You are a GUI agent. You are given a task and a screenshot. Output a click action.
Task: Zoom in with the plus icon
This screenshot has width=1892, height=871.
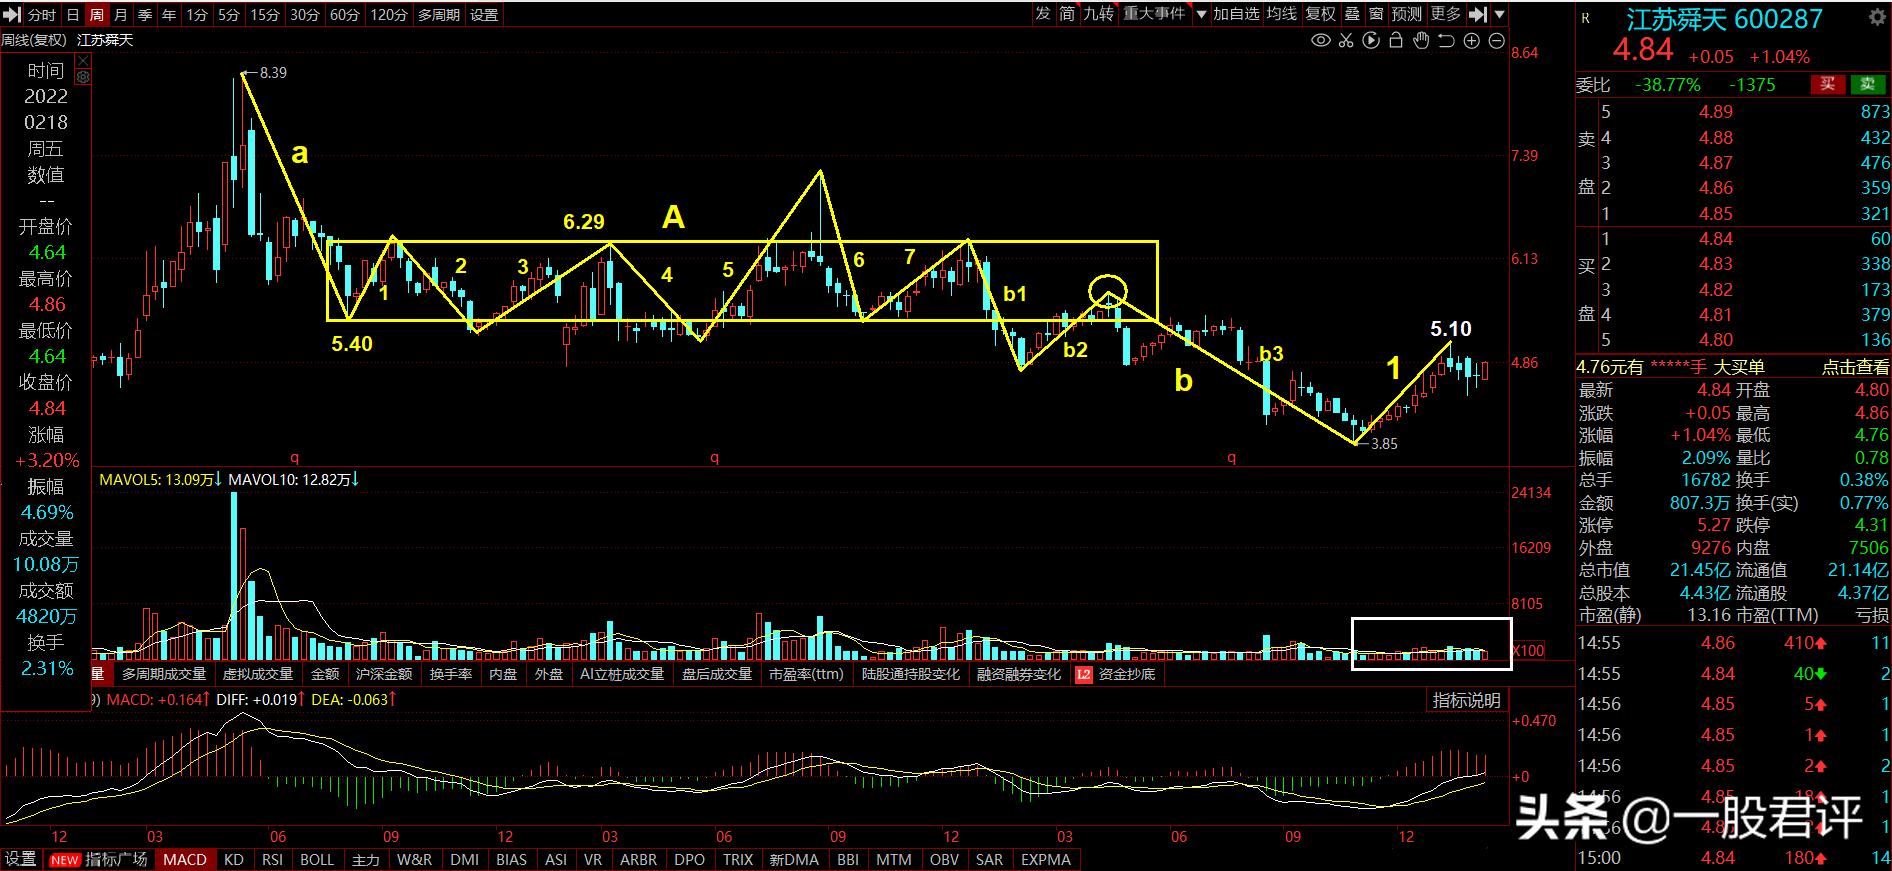pos(1472,41)
